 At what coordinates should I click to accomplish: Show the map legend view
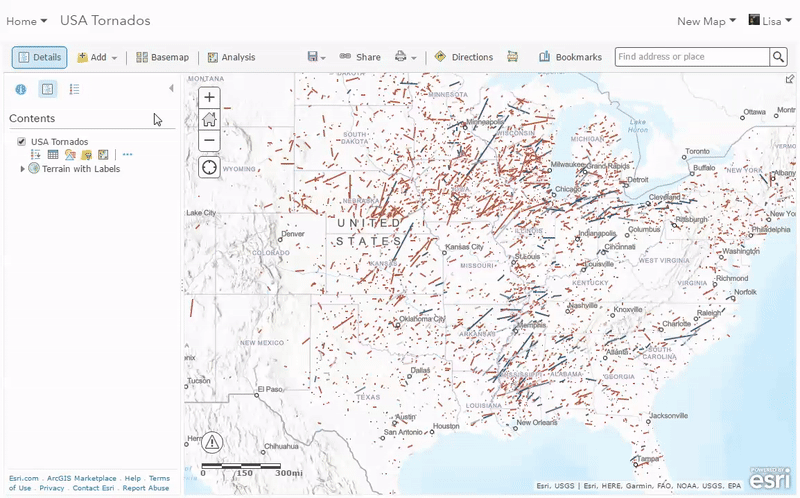(x=74, y=90)
